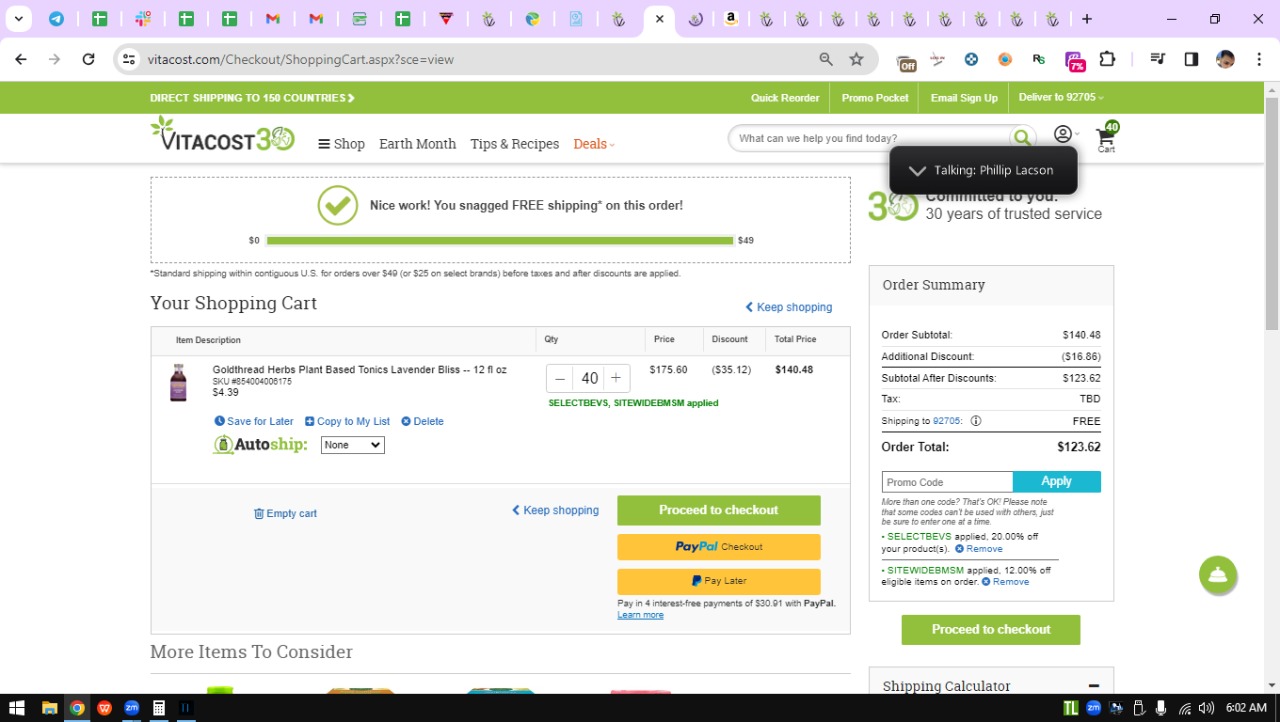Viewport: 1280px width, 722px height.
Task: Toggle the browser side panel
Action: point(1191,59)
